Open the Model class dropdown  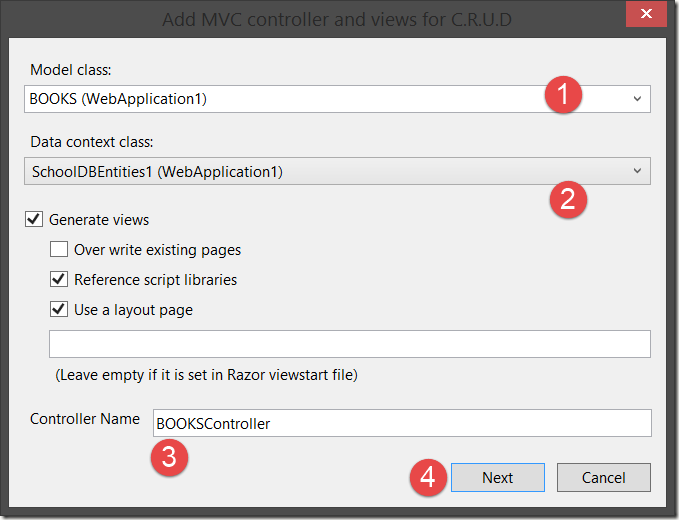337,99
